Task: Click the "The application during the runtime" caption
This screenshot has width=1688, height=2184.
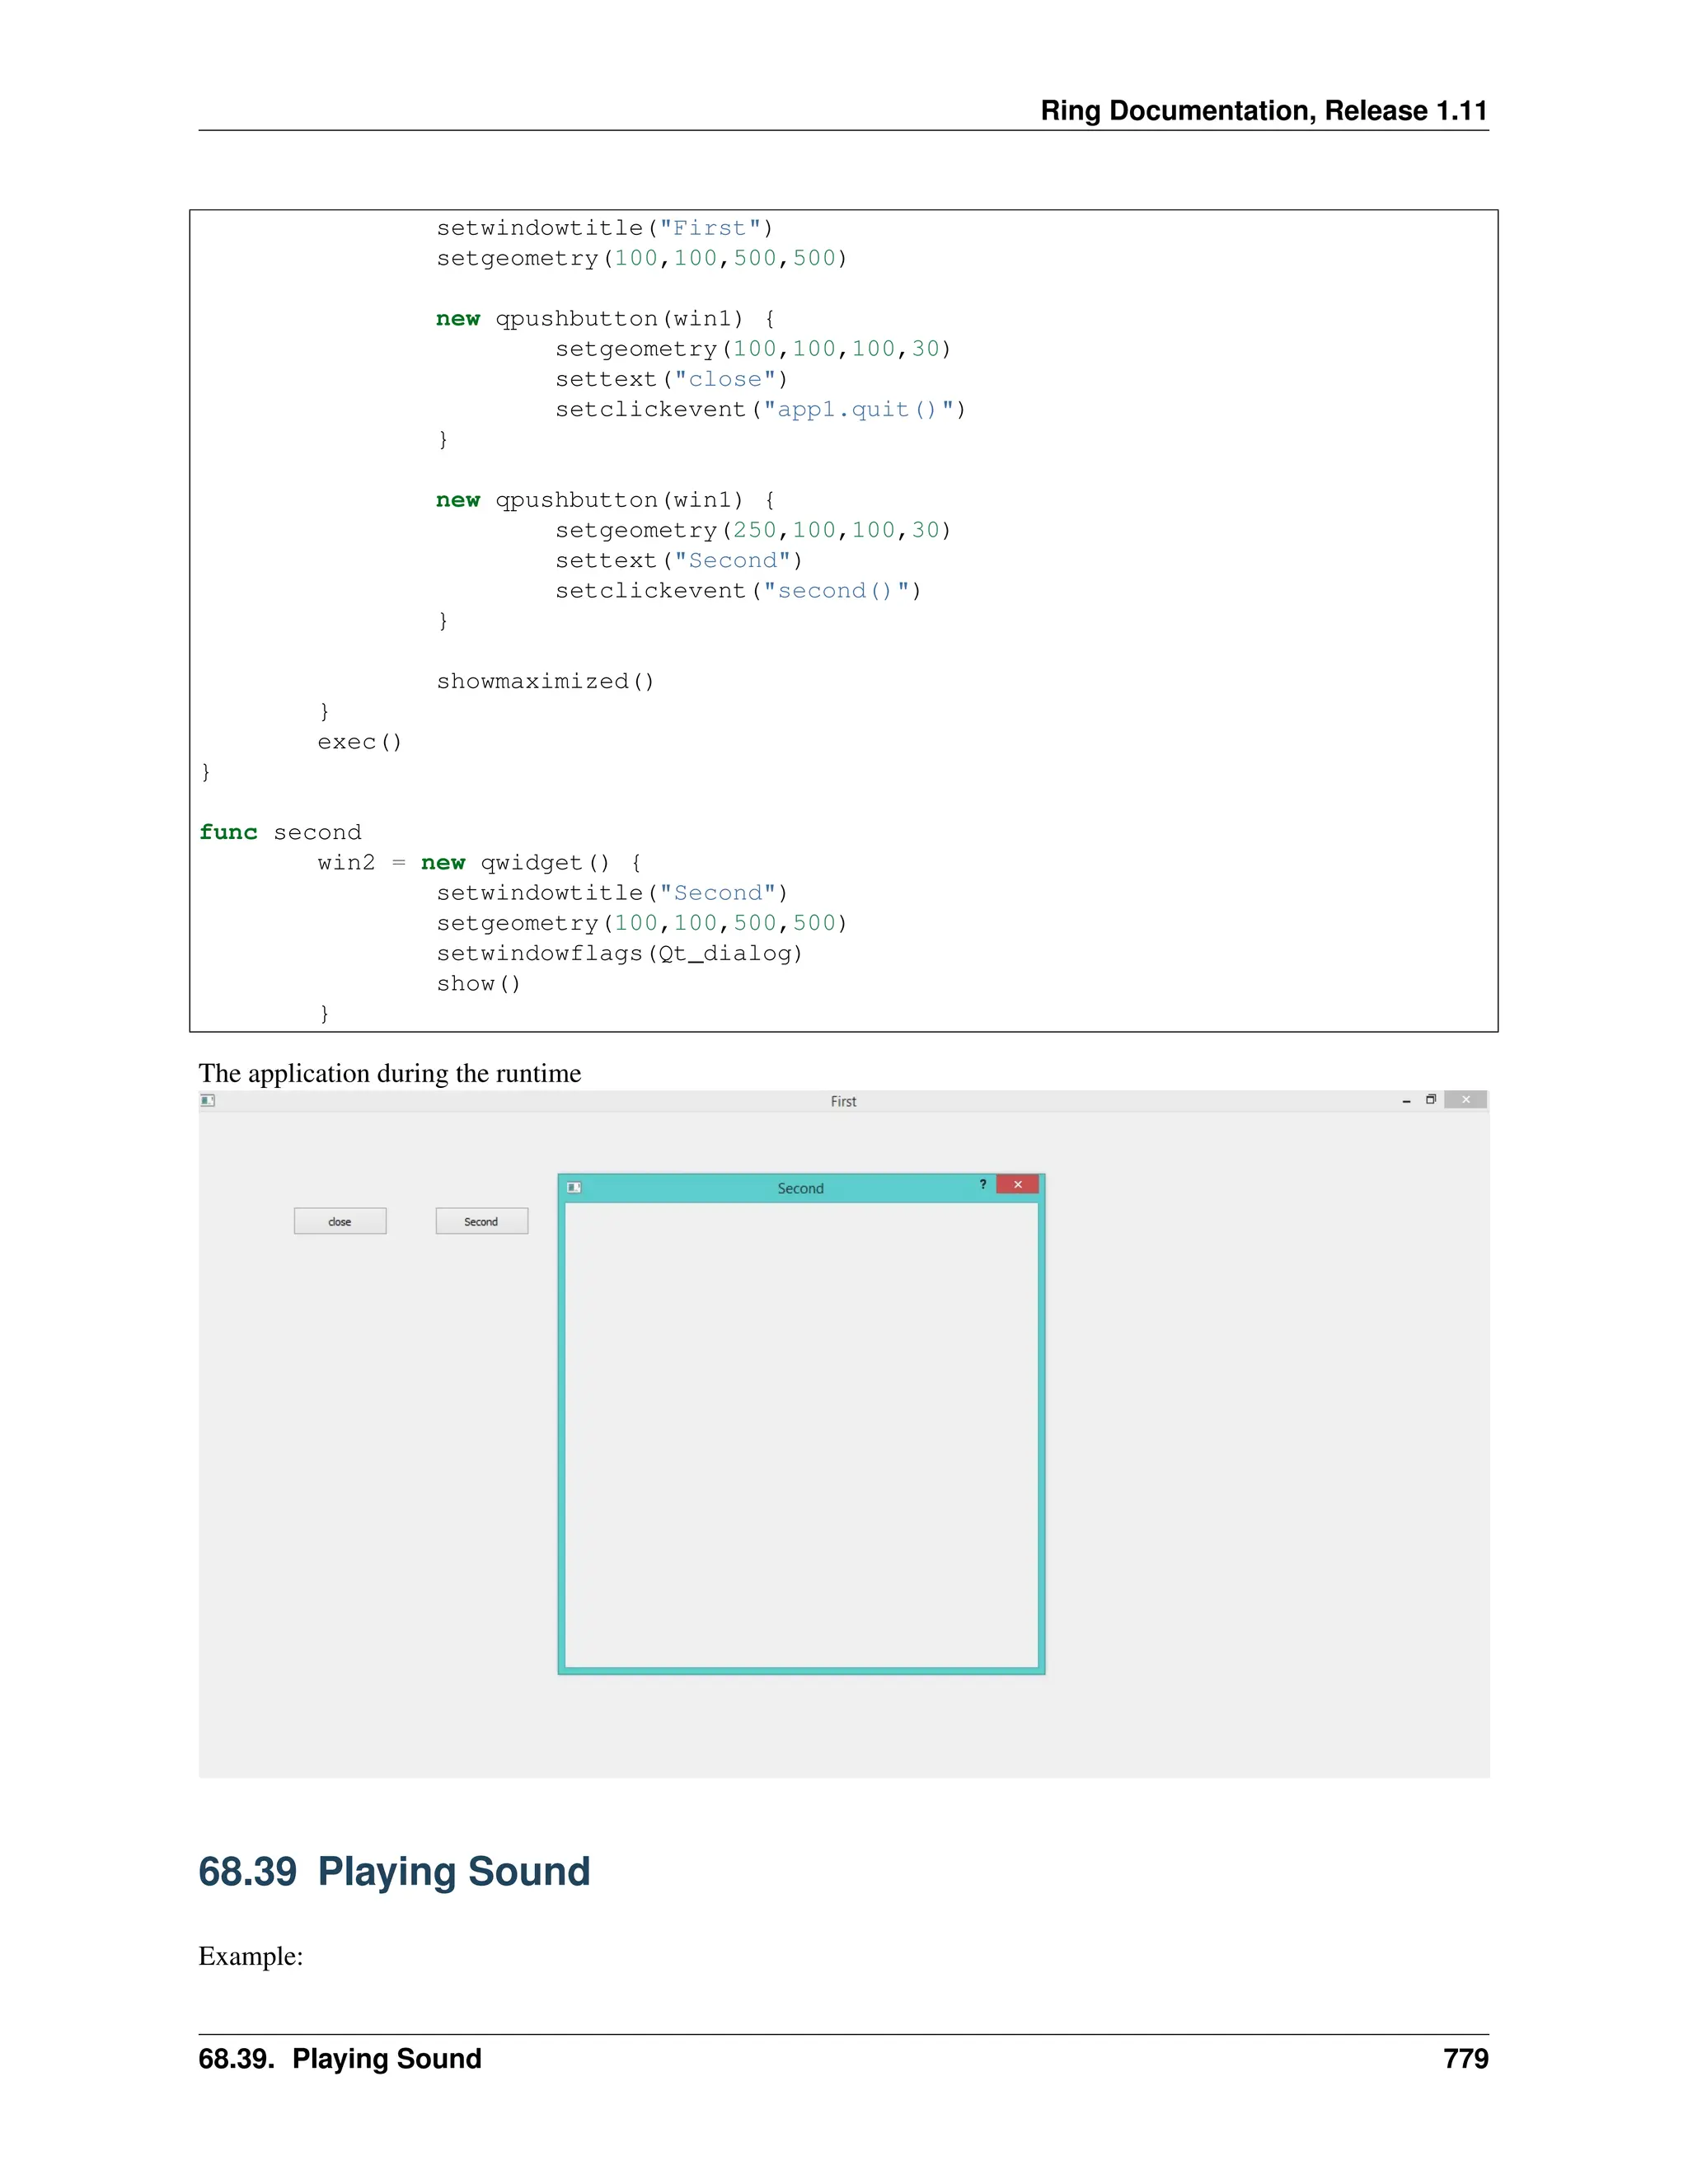Action: tap(389, 1073)
